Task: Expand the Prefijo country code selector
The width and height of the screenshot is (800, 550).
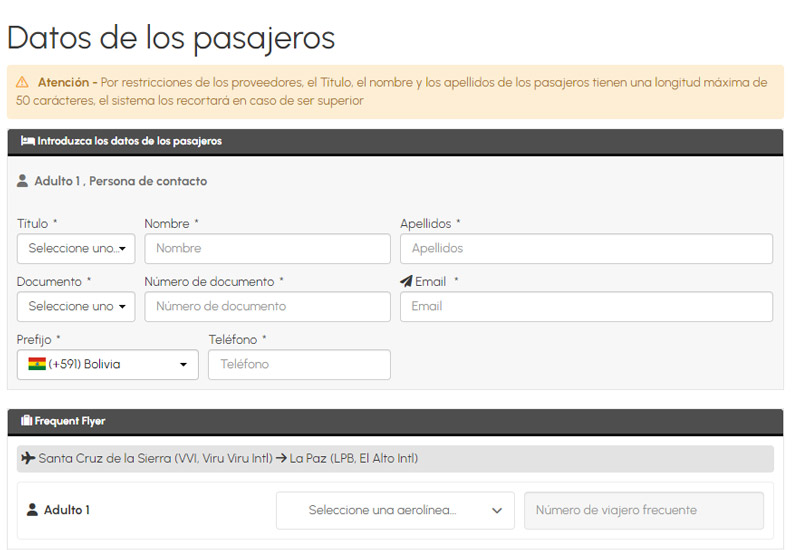Action: point(108,365)
